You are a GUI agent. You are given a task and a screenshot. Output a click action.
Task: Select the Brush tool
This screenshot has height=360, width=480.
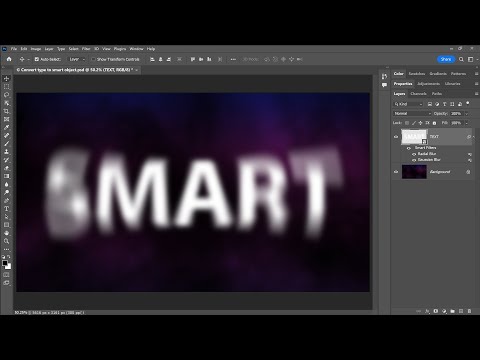click(6, 144)
